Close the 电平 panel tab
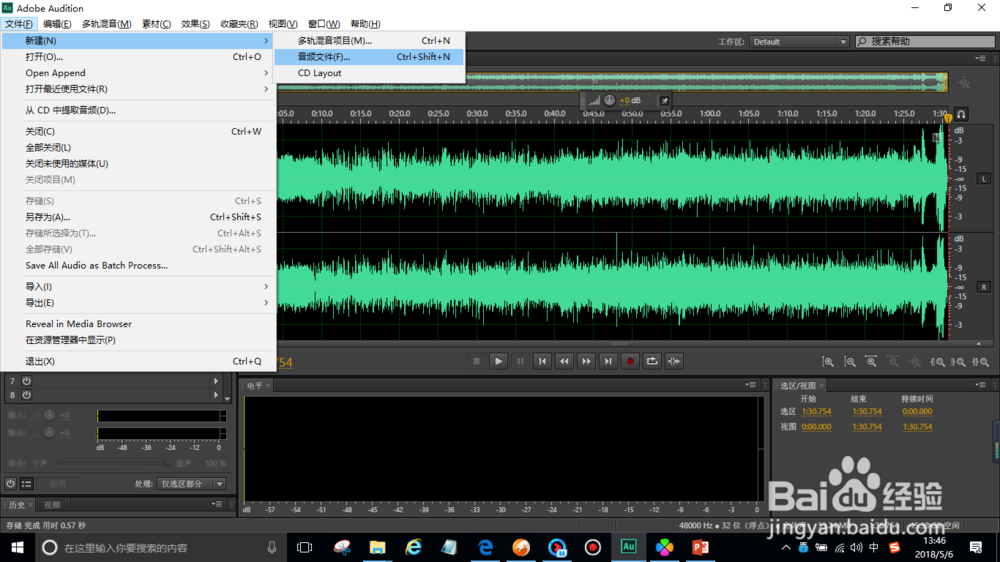 pyautogui.click(x=268, y=385)
